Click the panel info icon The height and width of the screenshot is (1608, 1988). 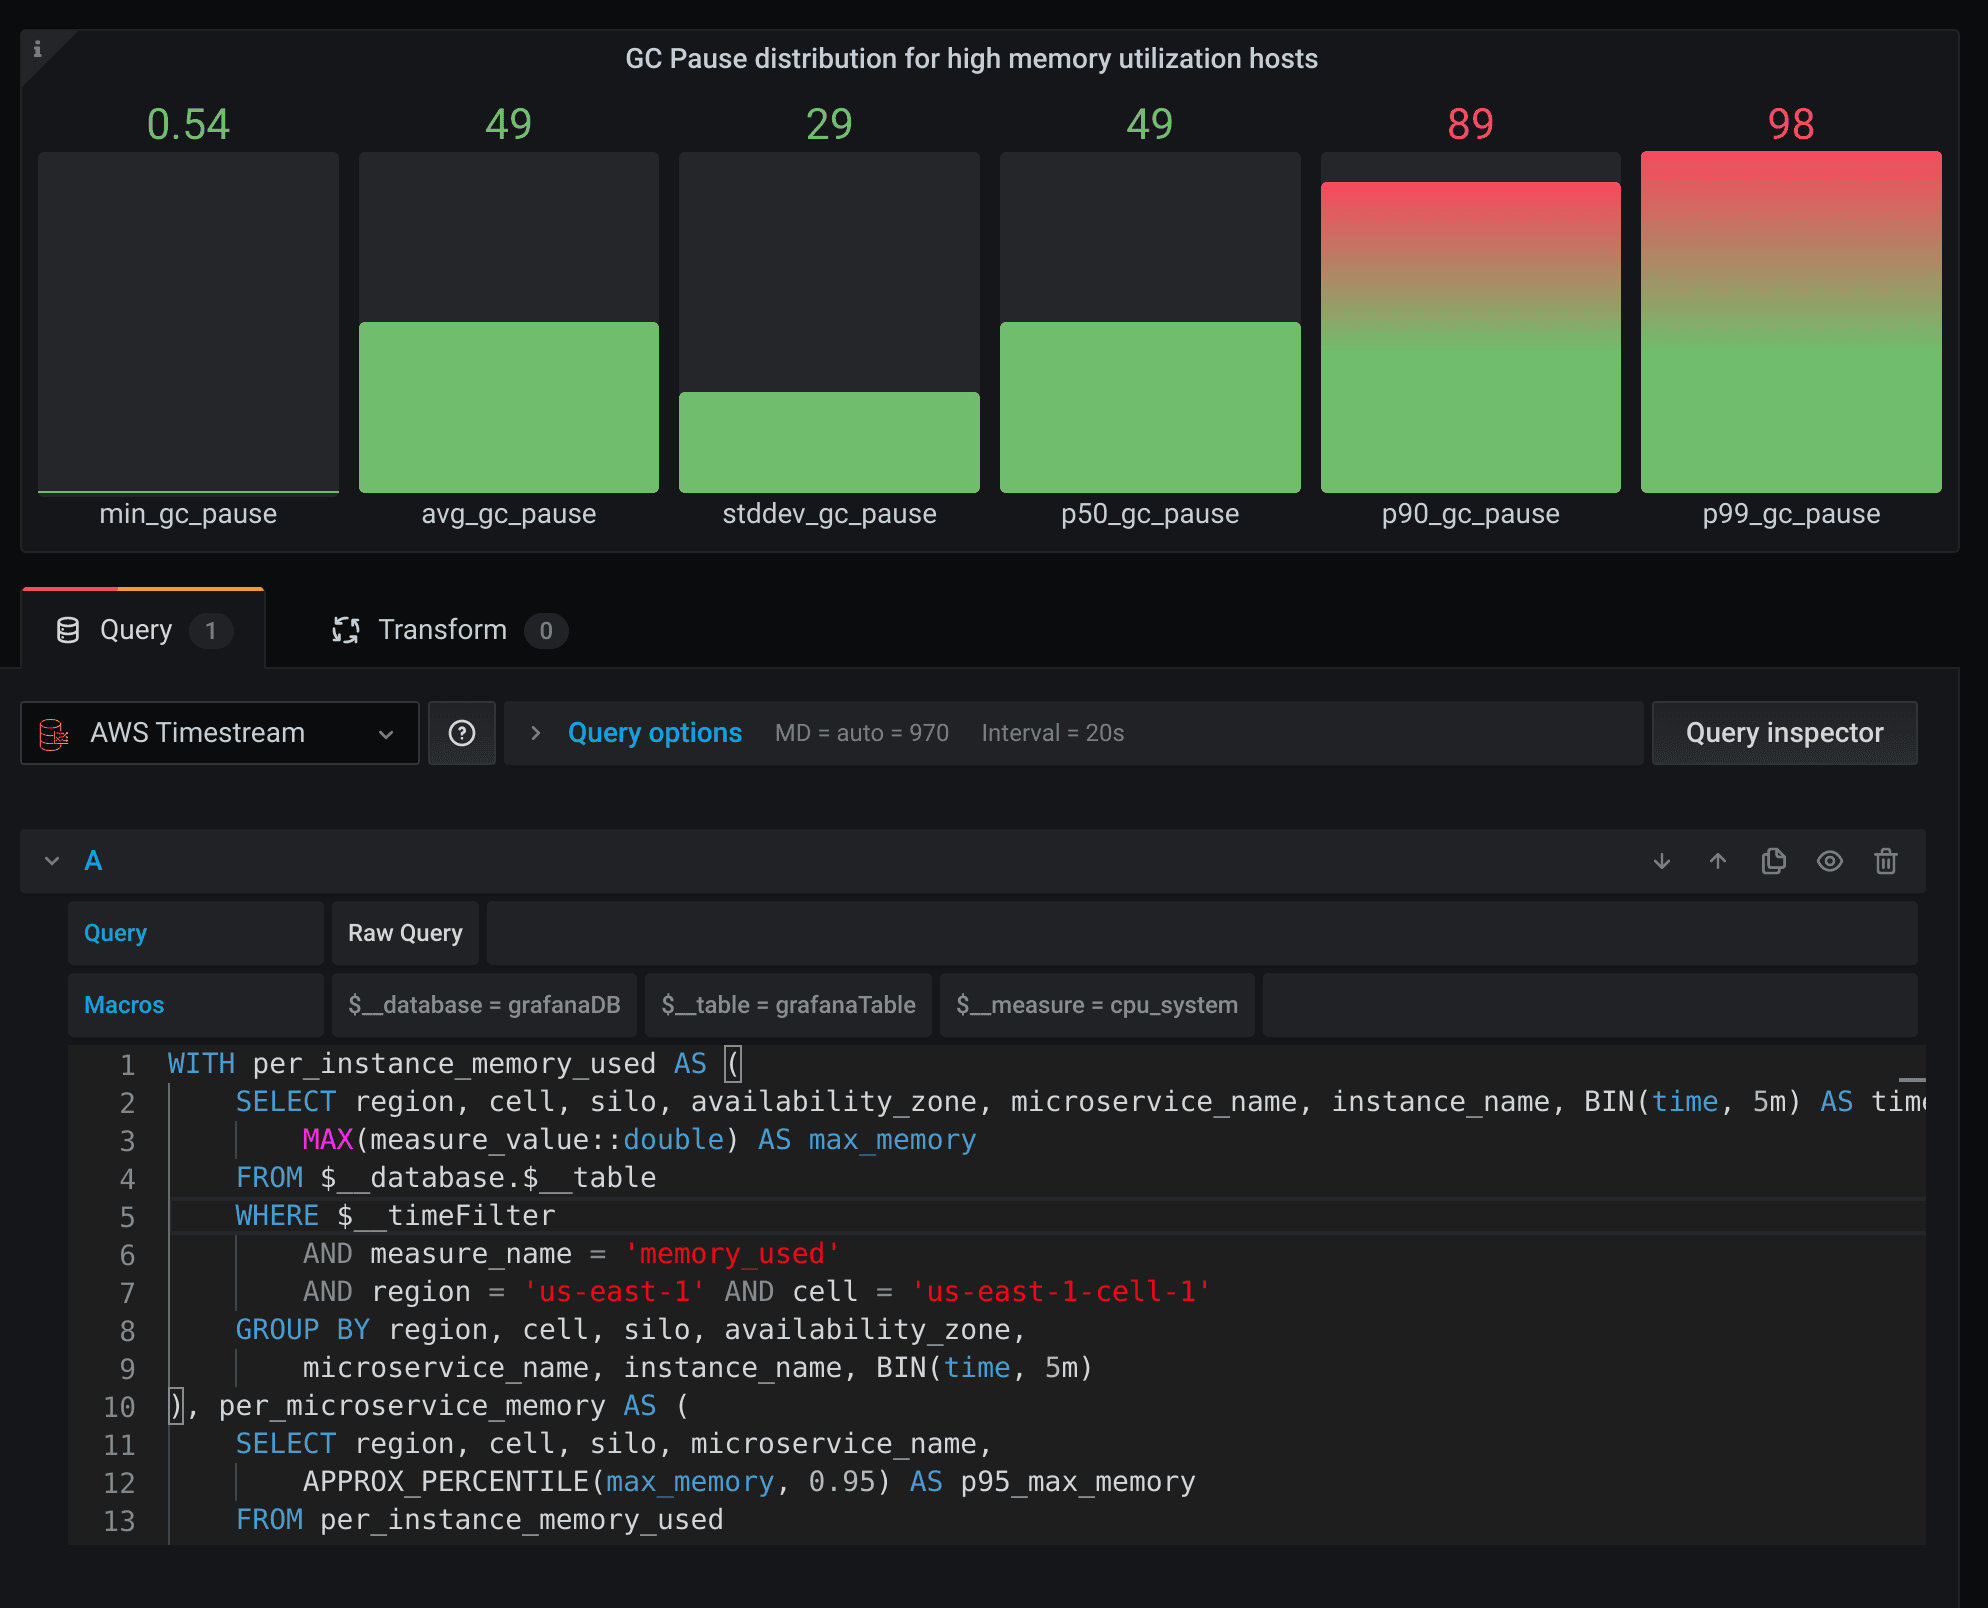pos(38,49)
